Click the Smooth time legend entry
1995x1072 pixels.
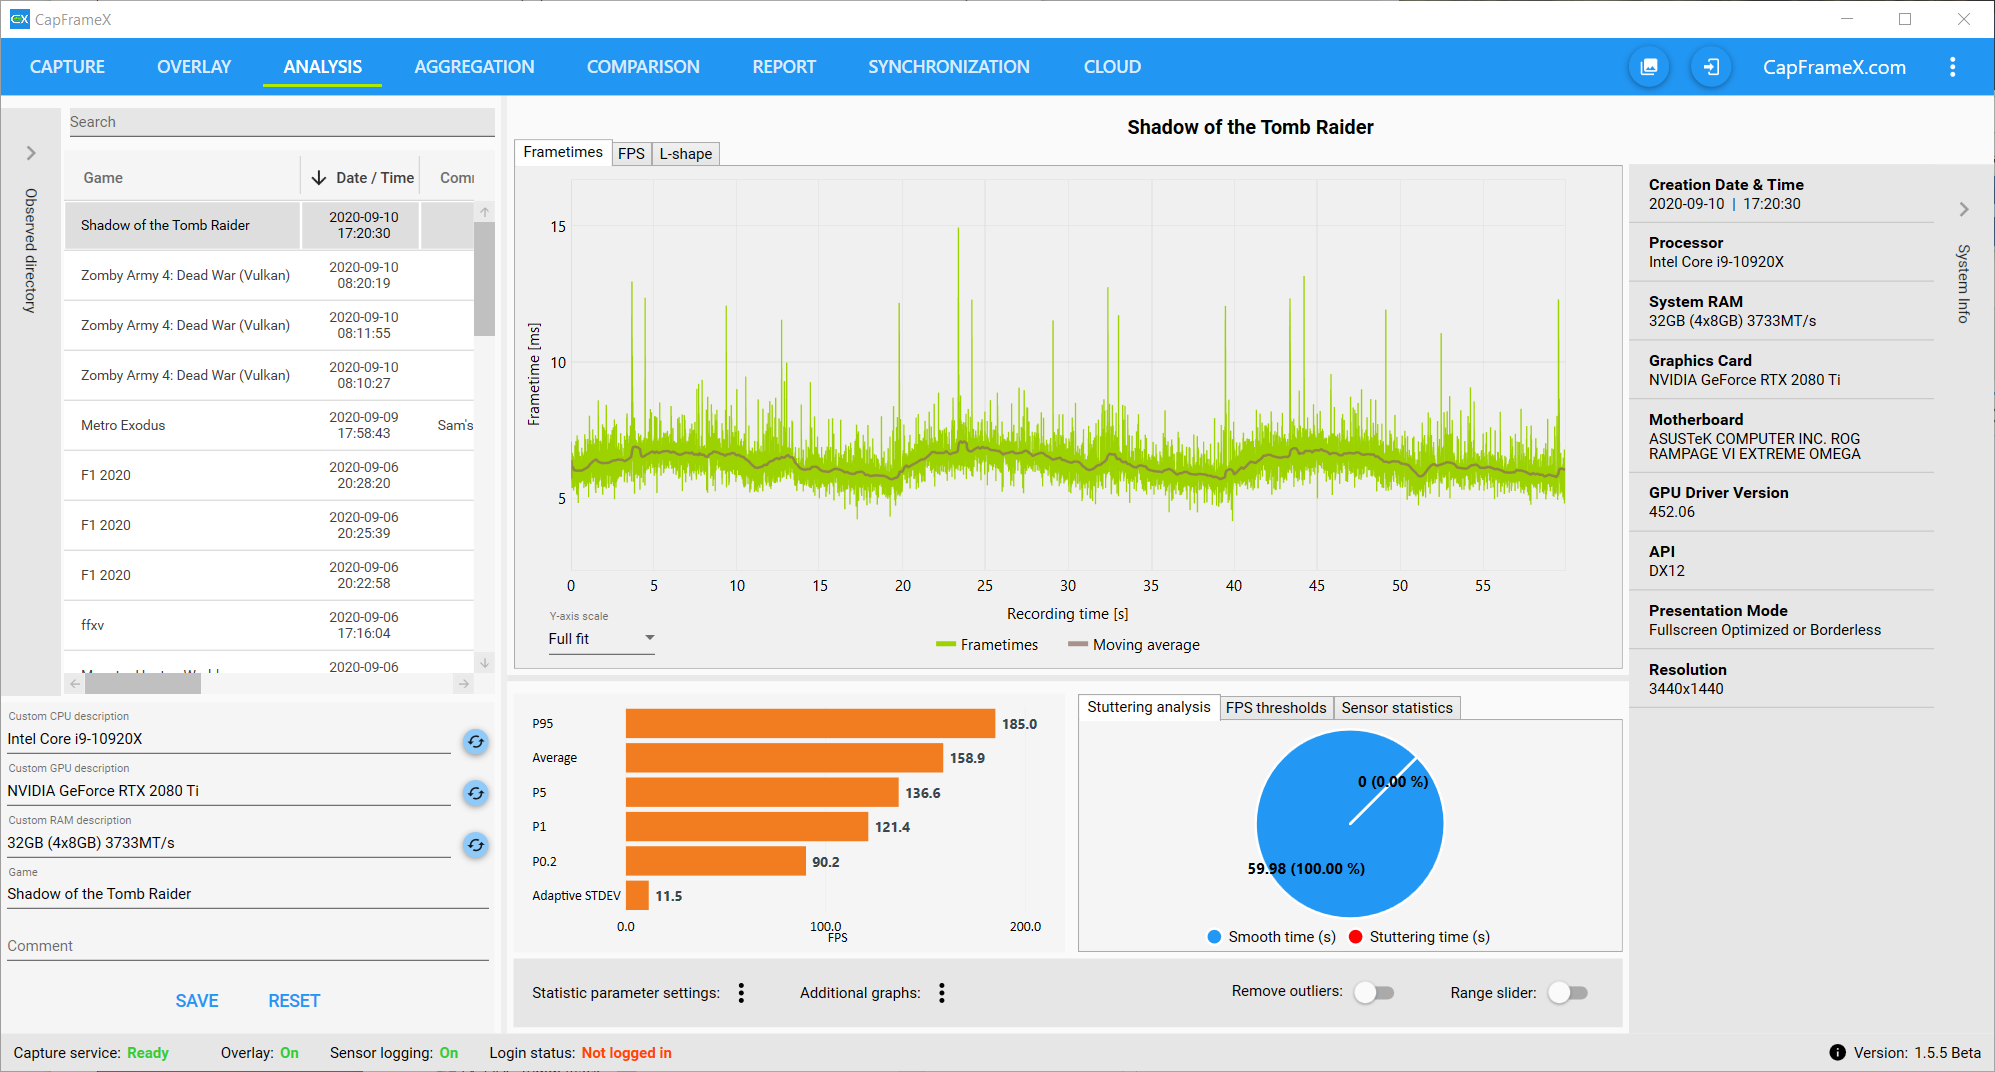[x=1272, y=937]
